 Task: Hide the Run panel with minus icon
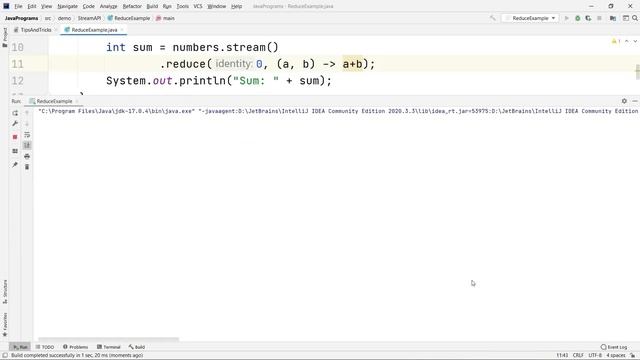coord(635,101)
